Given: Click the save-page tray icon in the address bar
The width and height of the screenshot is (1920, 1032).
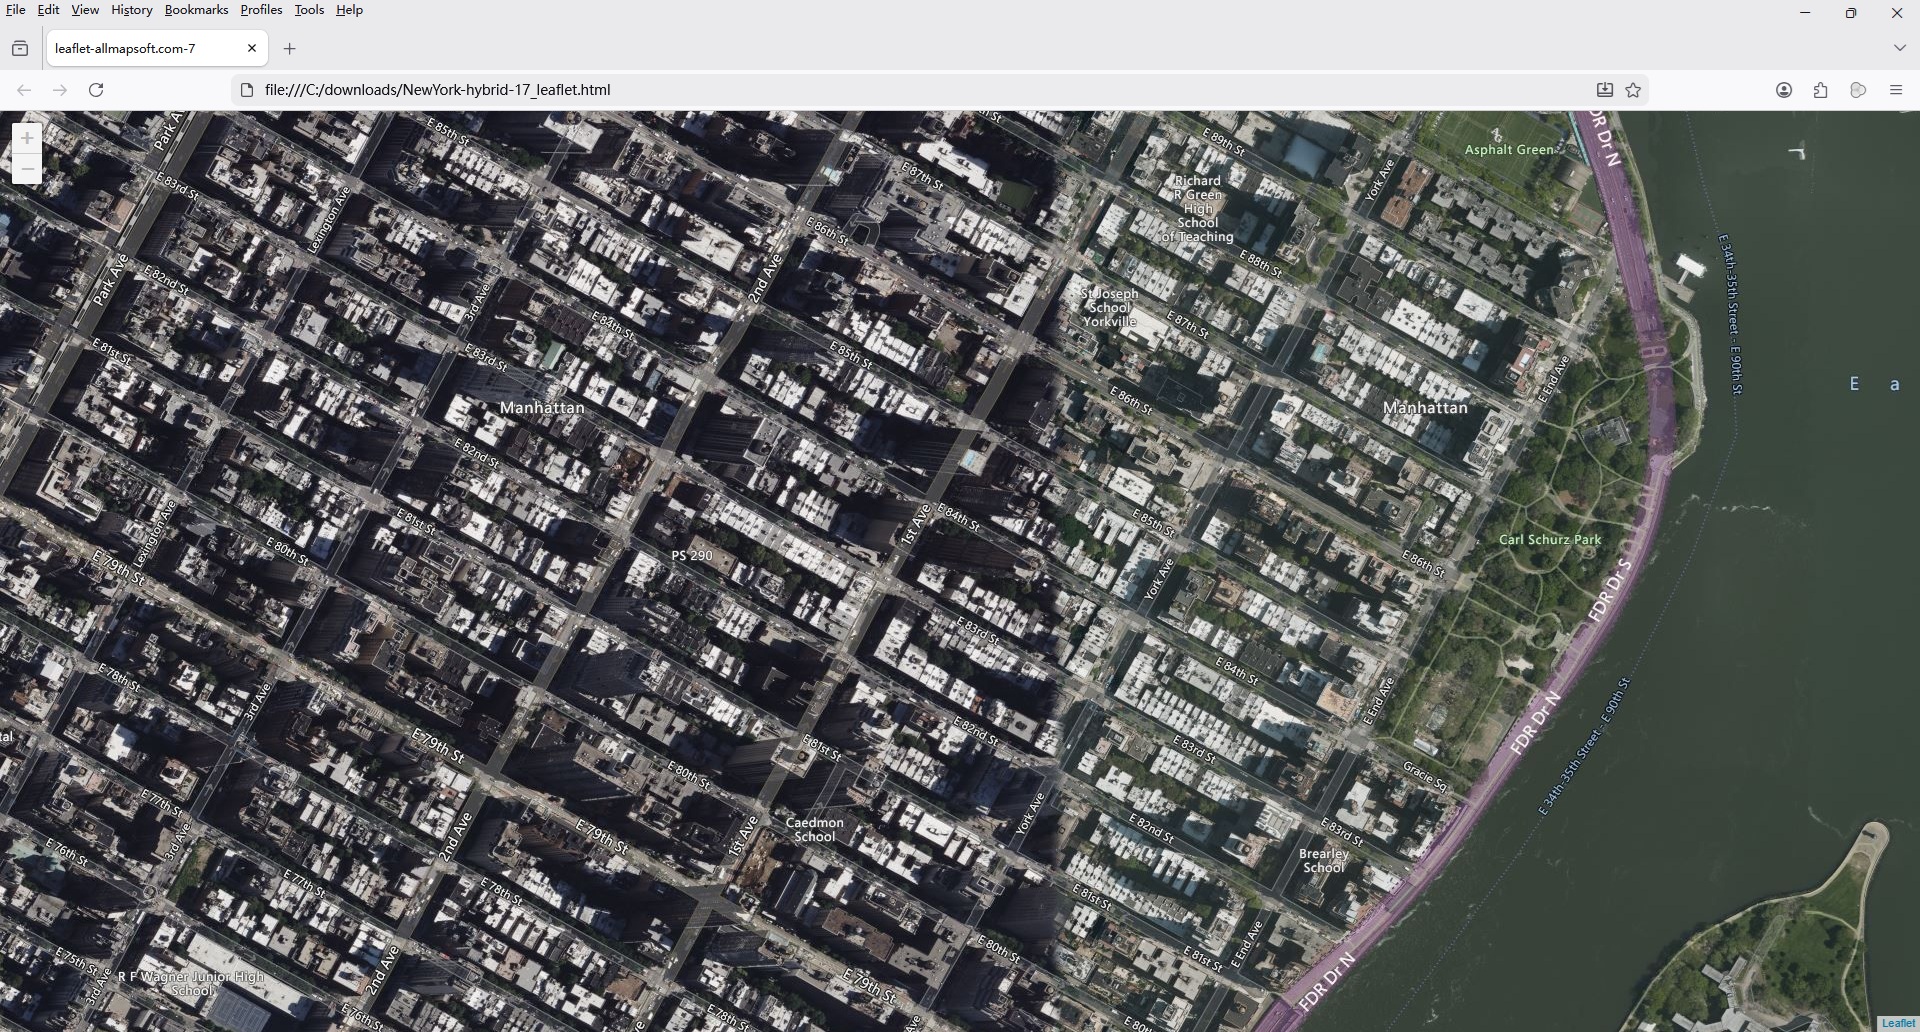Looking at the screenshot, I should click(1604, 90).
